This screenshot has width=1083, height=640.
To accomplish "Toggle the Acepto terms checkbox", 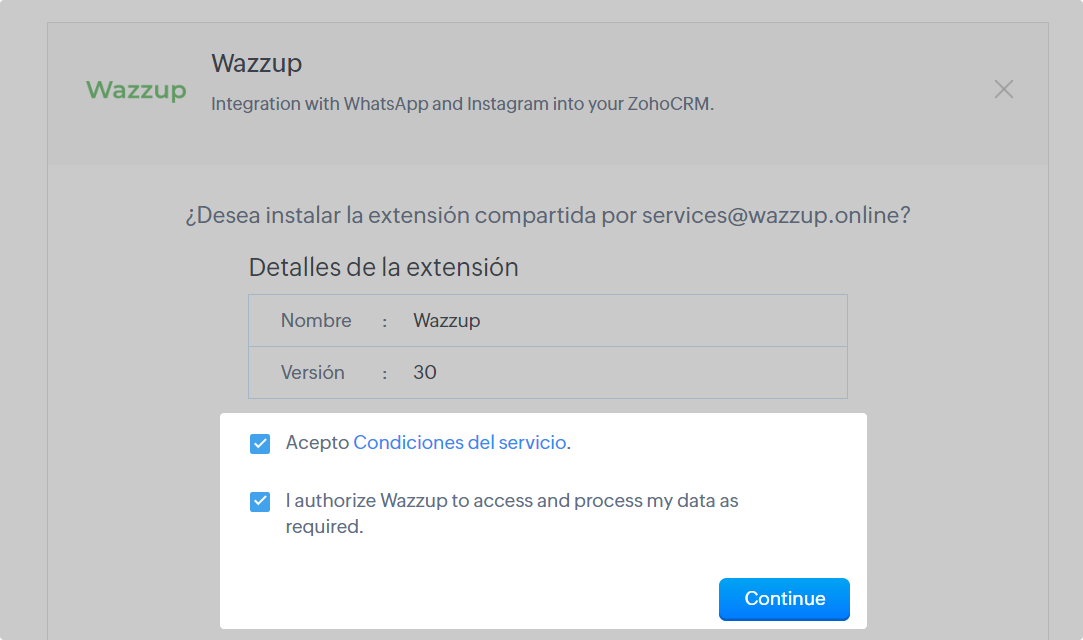I will [x=260, y=443].
